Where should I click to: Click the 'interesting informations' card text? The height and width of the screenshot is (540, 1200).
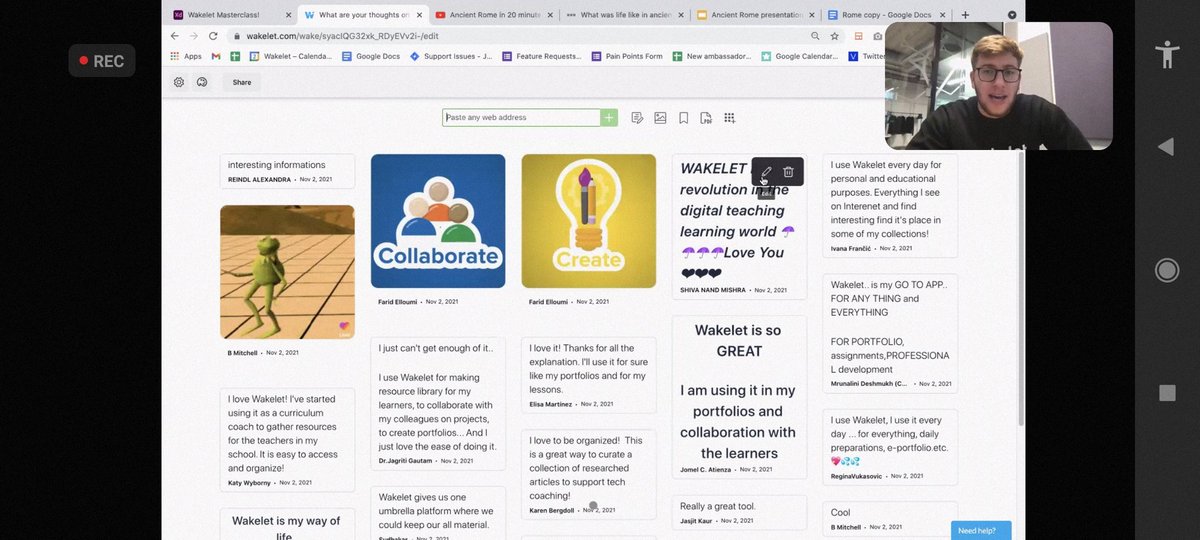(x=277, y=165)
